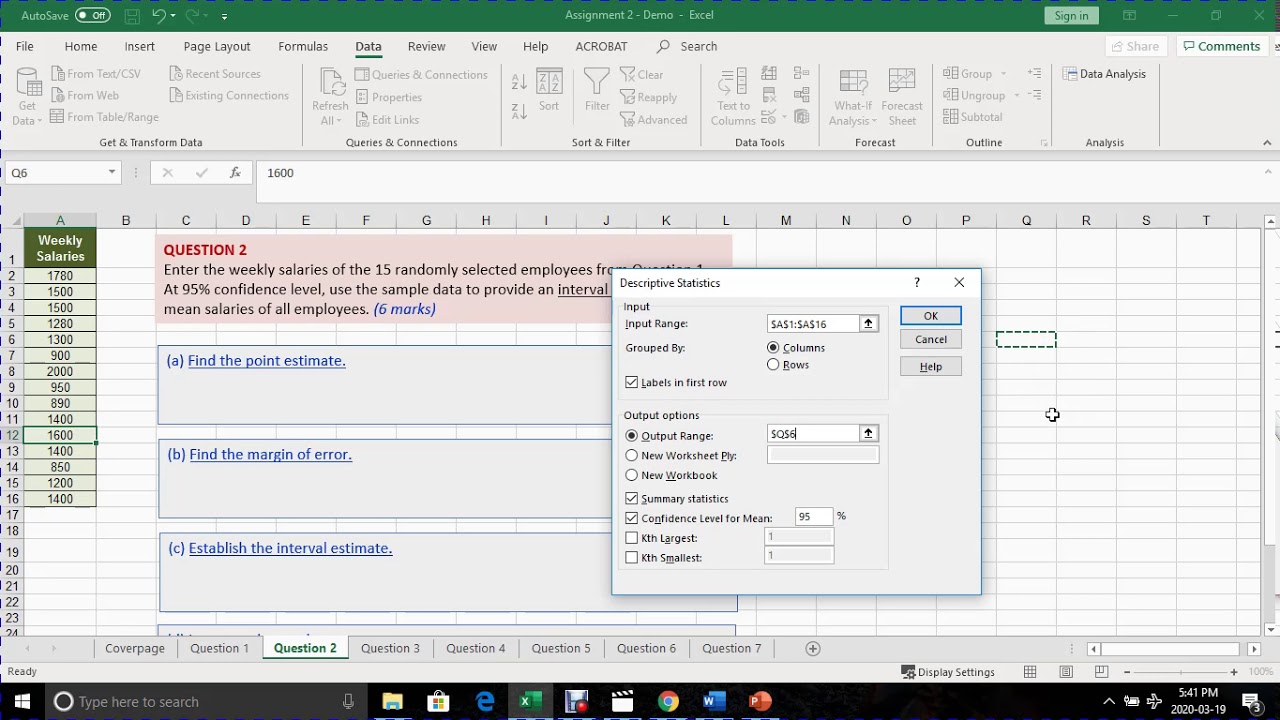Open the Review ribbon tab
Image resolution: width=1280 pixels, height=720 pixels.
[x=426, y=46]
